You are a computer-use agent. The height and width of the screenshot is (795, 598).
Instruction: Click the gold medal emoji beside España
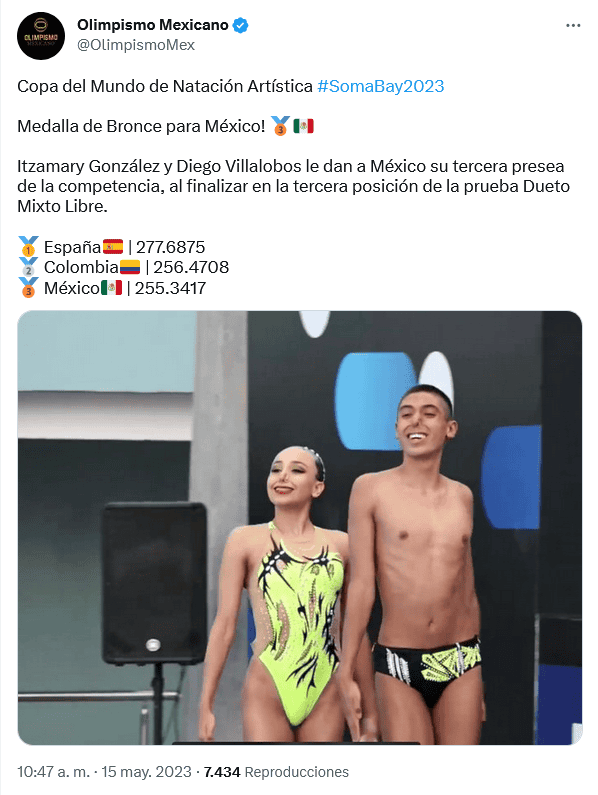point(28,246)
